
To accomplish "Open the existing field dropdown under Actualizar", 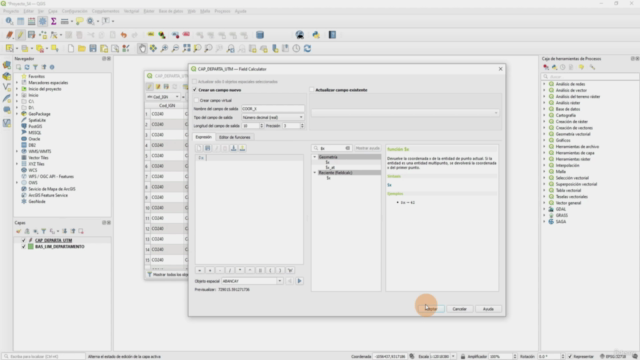I will 405,113.
